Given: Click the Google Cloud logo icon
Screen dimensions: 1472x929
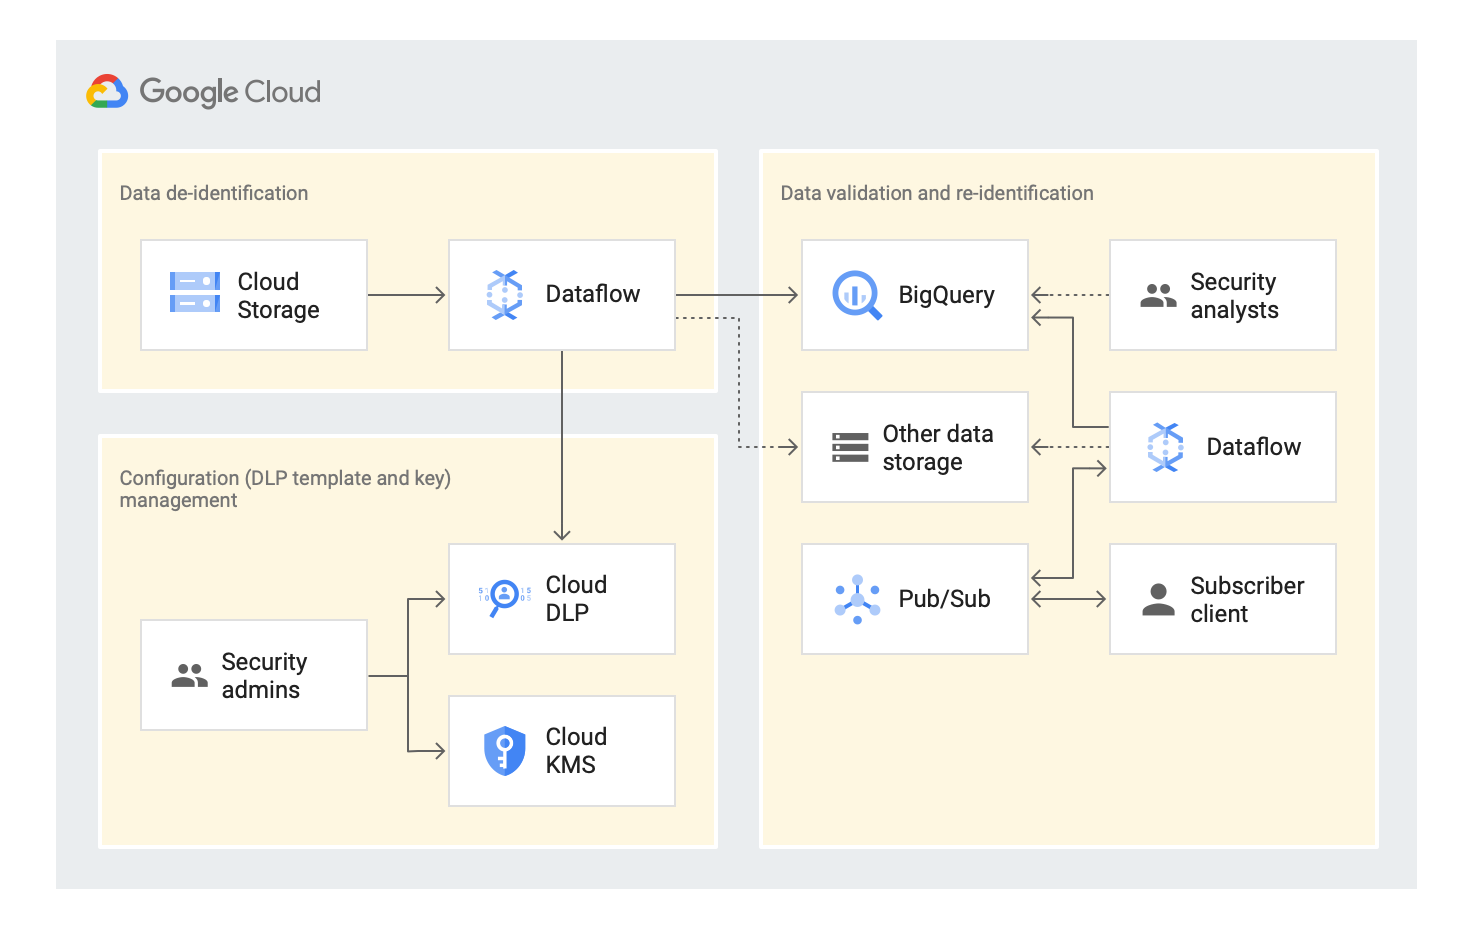Looking at the screenshot, I should (107, 92).
